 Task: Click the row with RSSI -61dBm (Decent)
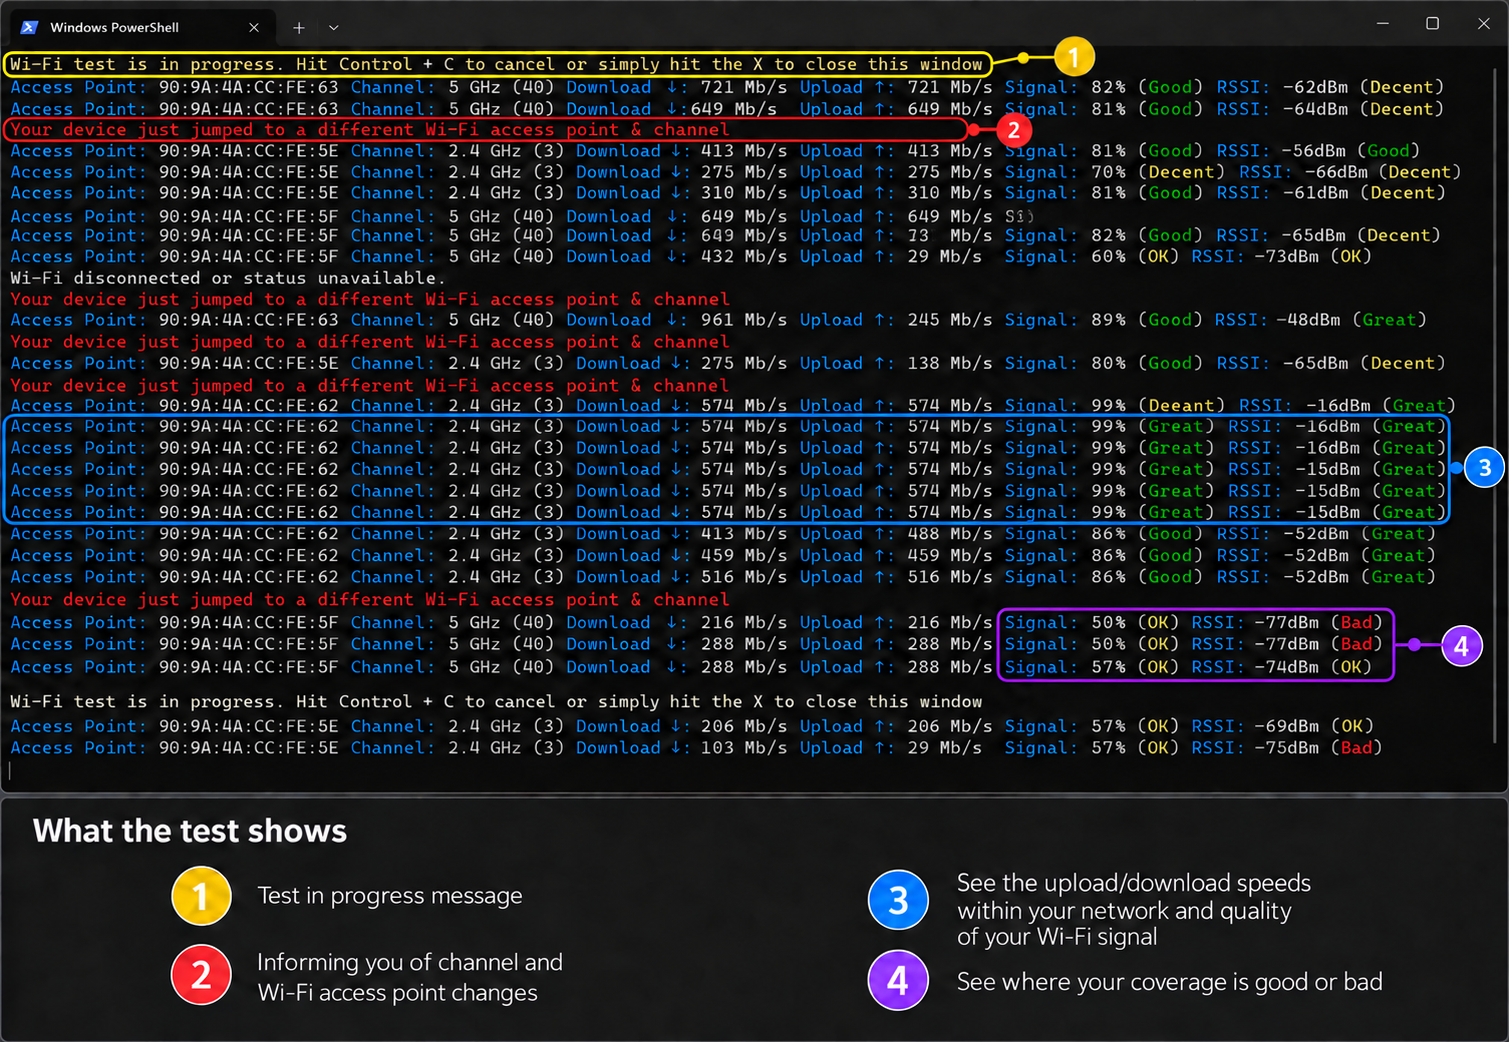(x=727, y=193)
